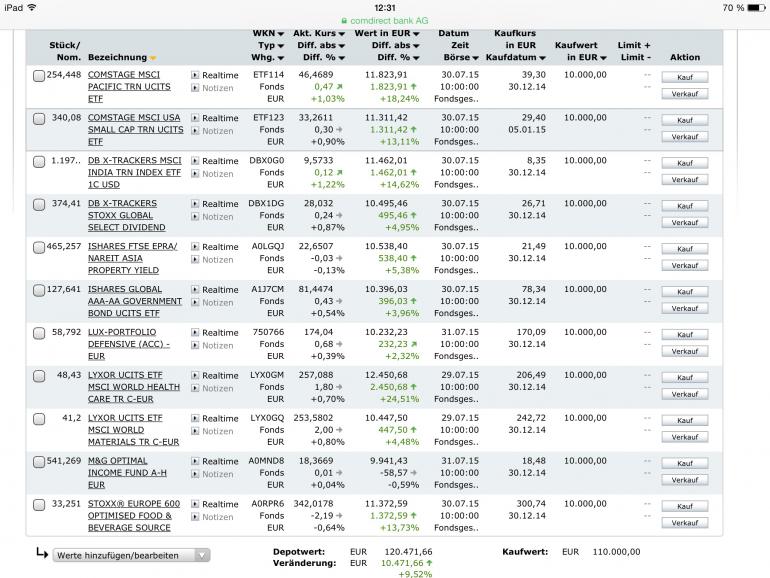Sort by Wert in EUR column header

[386, 33]
